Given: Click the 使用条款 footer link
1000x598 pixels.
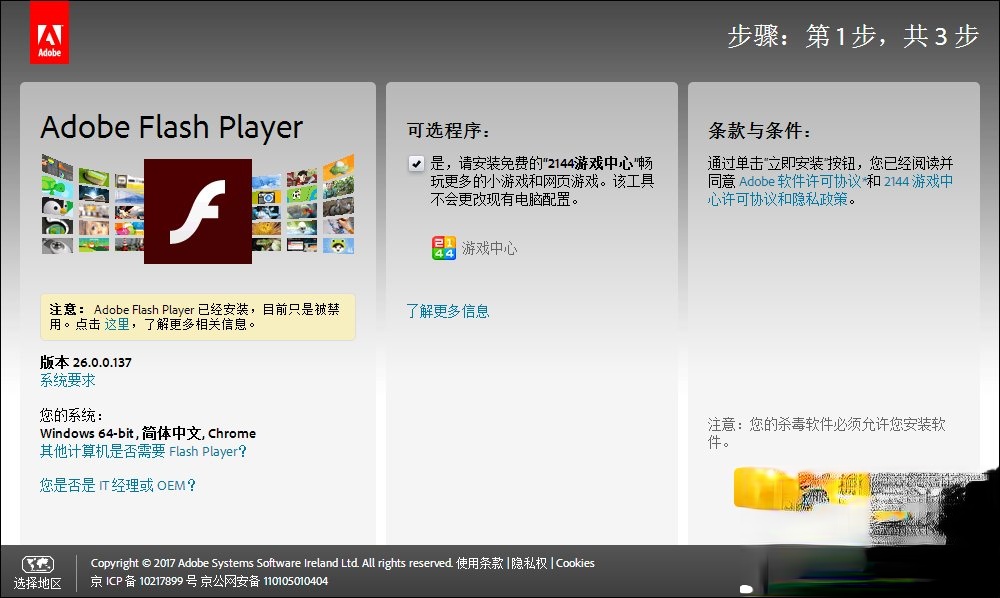Looking at the screenshot, I should (x=480, y=563).
